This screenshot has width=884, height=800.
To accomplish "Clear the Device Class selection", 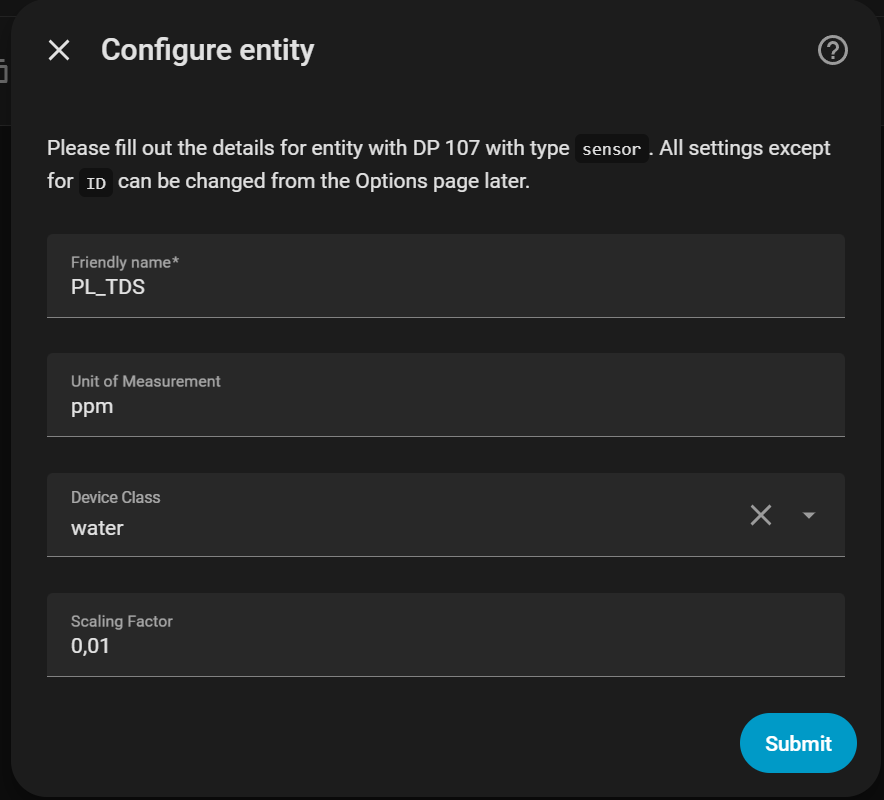I will pos(761,515).
